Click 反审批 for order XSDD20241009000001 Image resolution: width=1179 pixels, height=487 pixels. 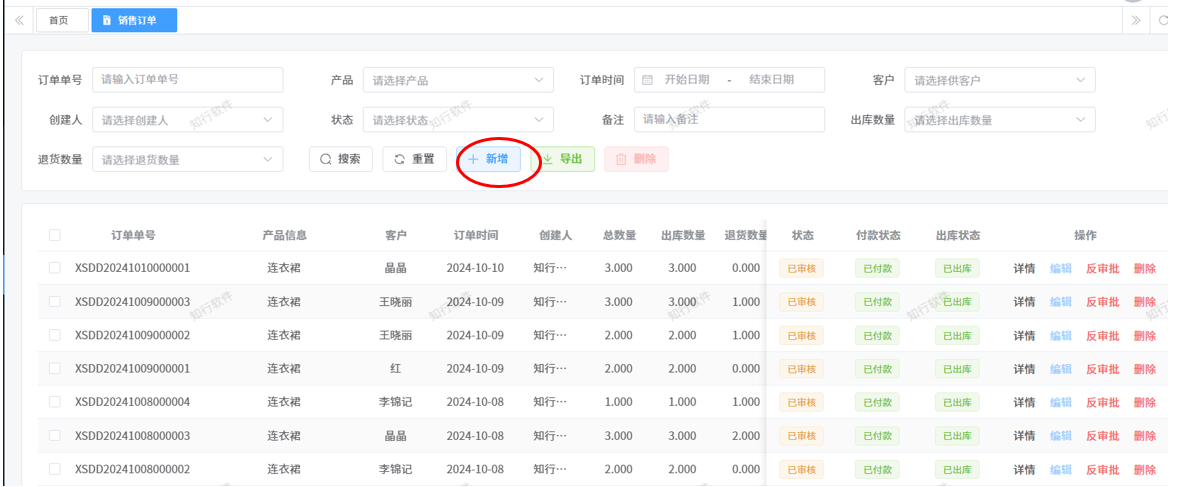click(x=1103, y=369)
